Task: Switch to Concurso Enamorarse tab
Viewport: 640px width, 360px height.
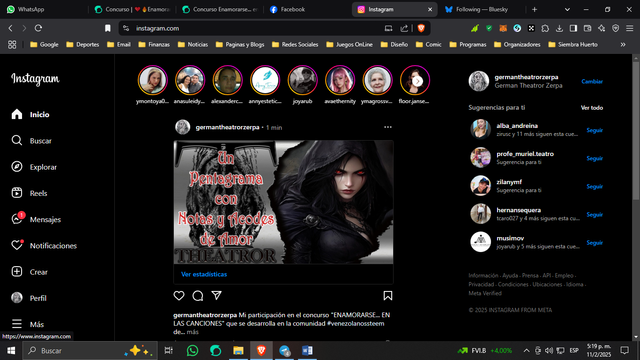Action: tap(220, 9)
